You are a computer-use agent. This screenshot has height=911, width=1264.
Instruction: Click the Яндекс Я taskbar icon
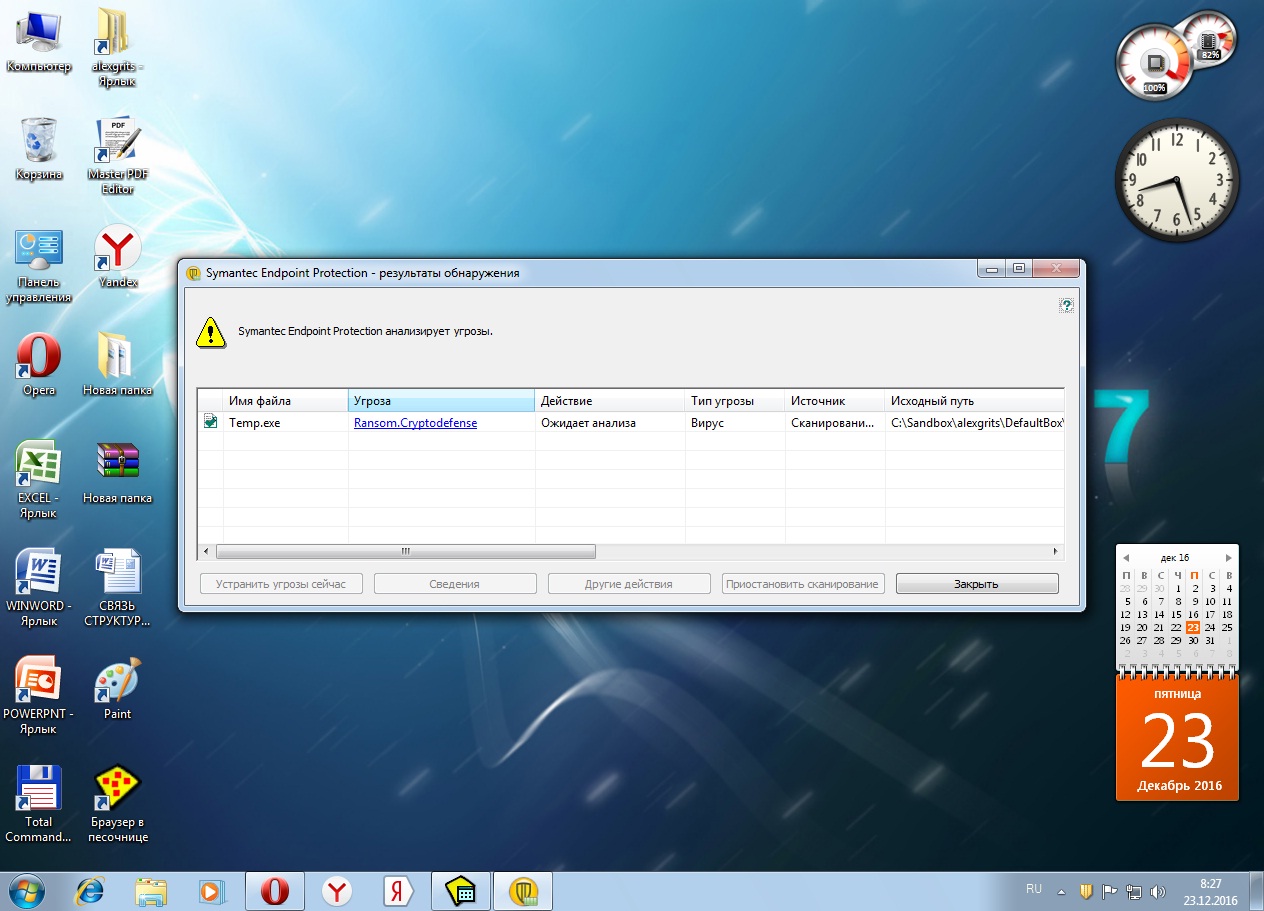point(399,891)
